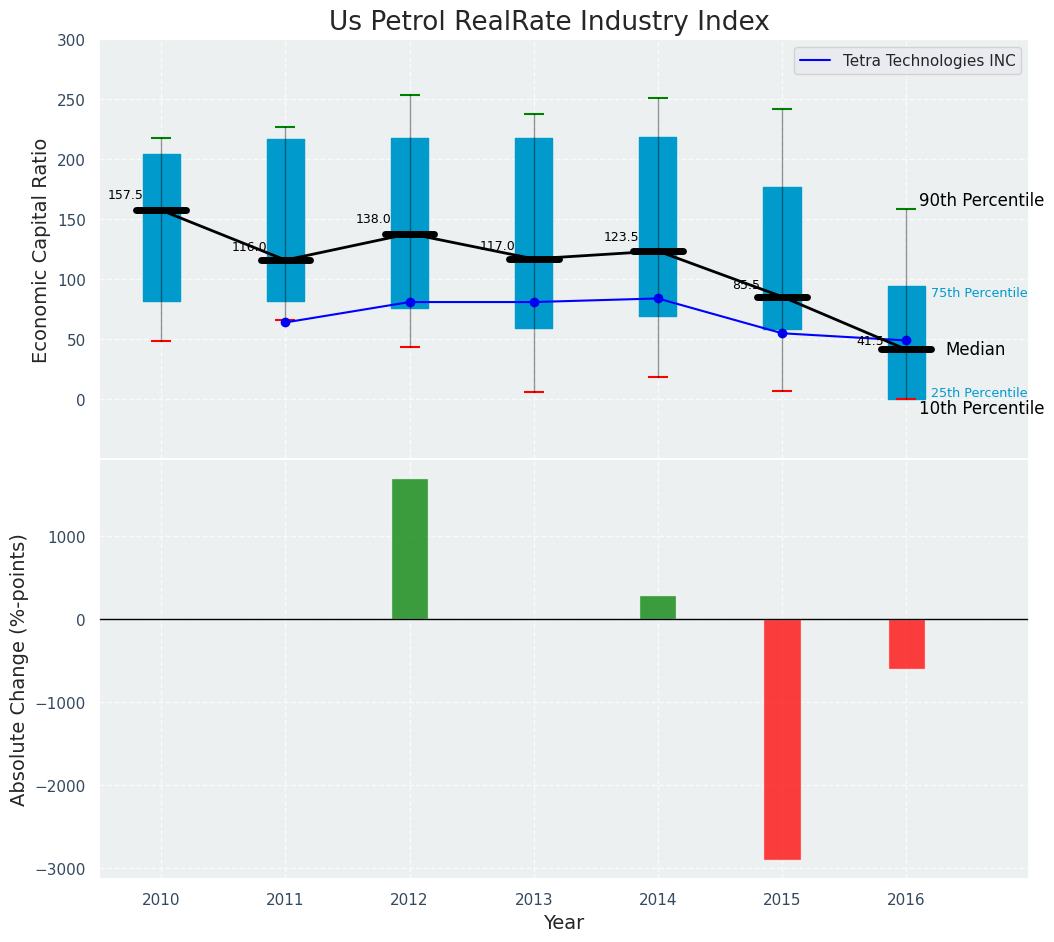
Task: Click the red 2016 absolute change bar
Action: 906,643
